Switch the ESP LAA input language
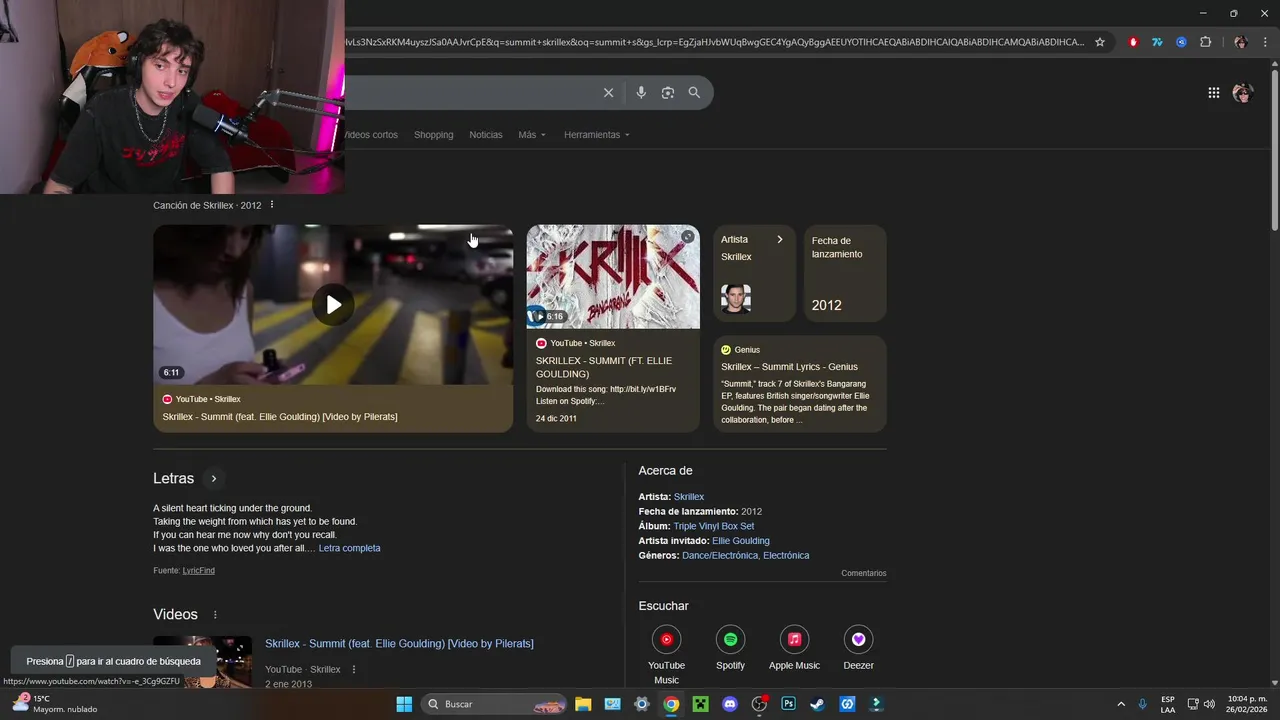This screenshot has height=720, width=1280. tap(1168, 704)
